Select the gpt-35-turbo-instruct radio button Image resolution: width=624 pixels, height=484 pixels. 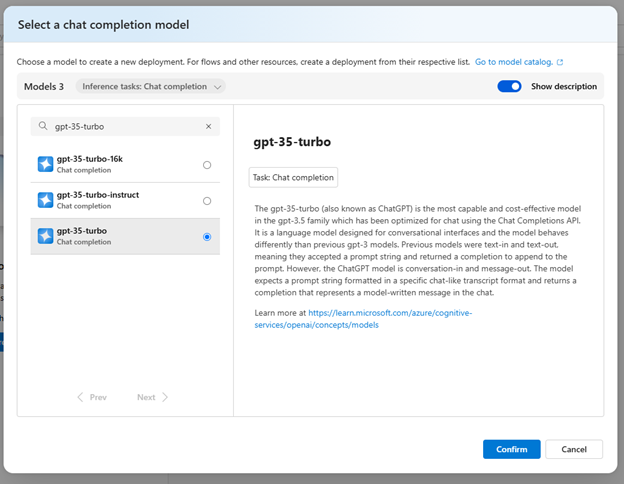(x=207, y=201)
